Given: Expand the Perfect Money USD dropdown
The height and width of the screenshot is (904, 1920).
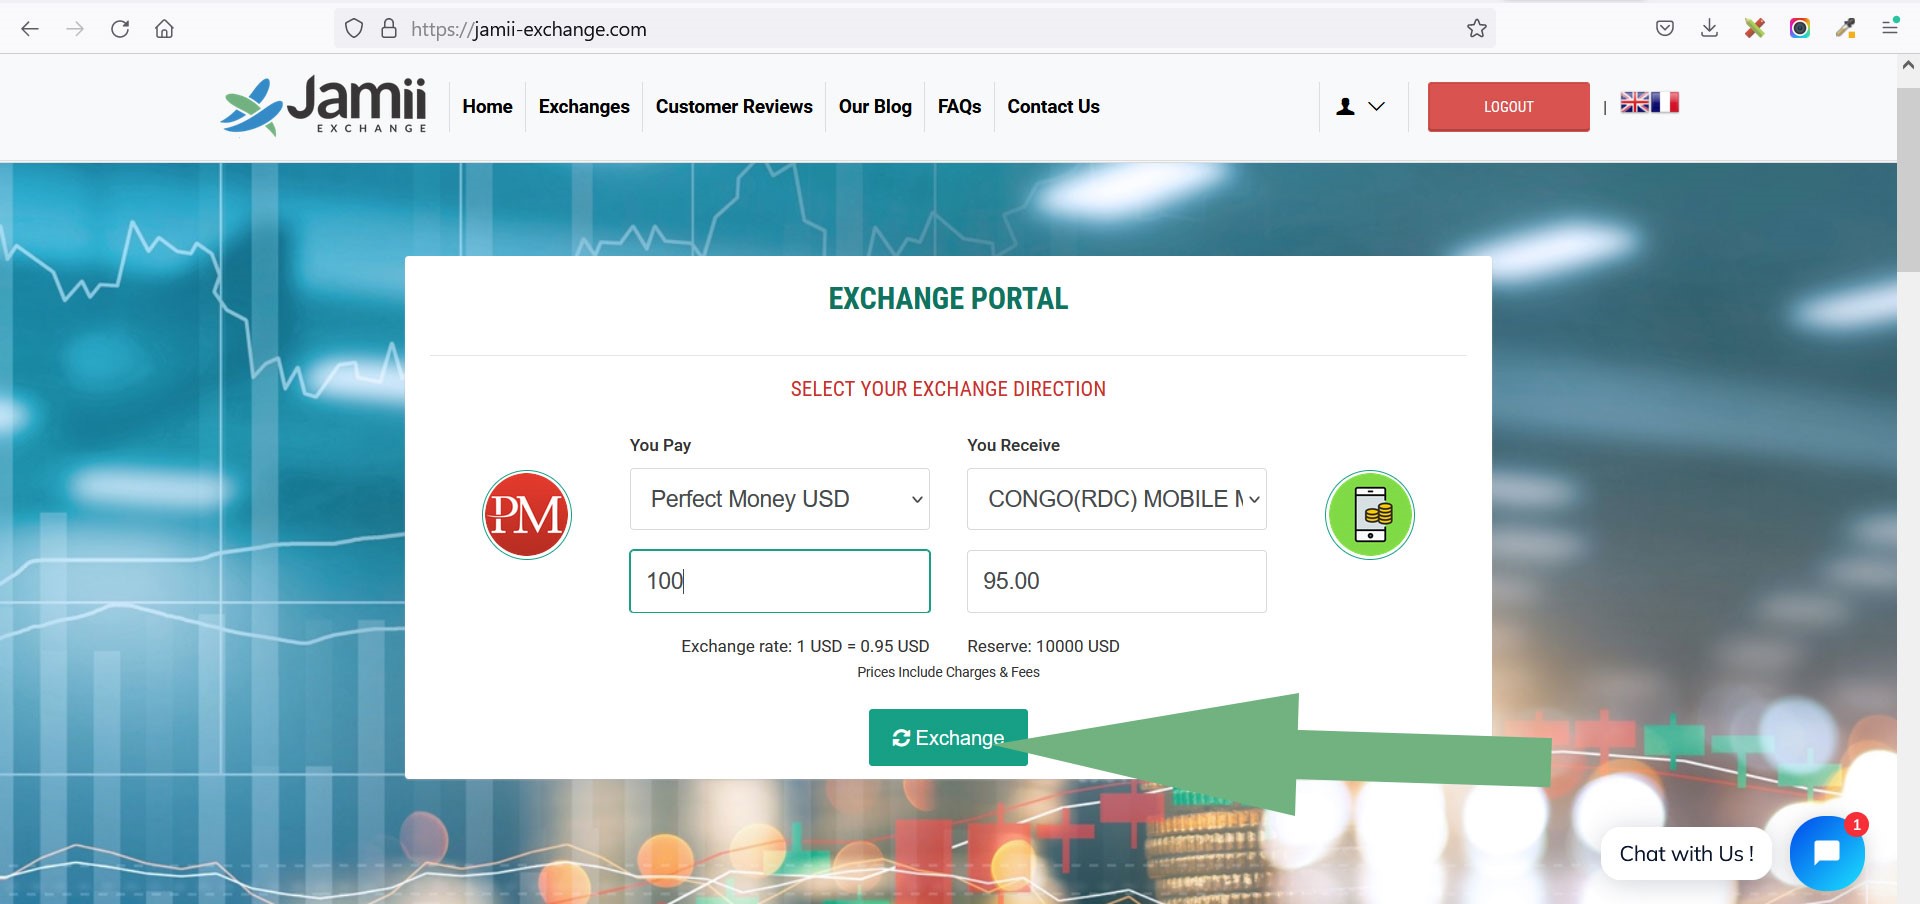Looking at the screenshot, I should pos(780,499).
